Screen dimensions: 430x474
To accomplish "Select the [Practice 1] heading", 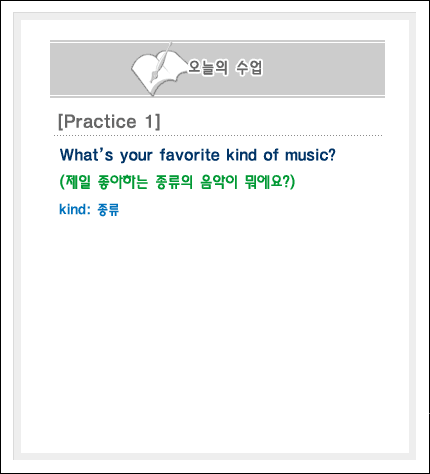I will pos(109,122).
